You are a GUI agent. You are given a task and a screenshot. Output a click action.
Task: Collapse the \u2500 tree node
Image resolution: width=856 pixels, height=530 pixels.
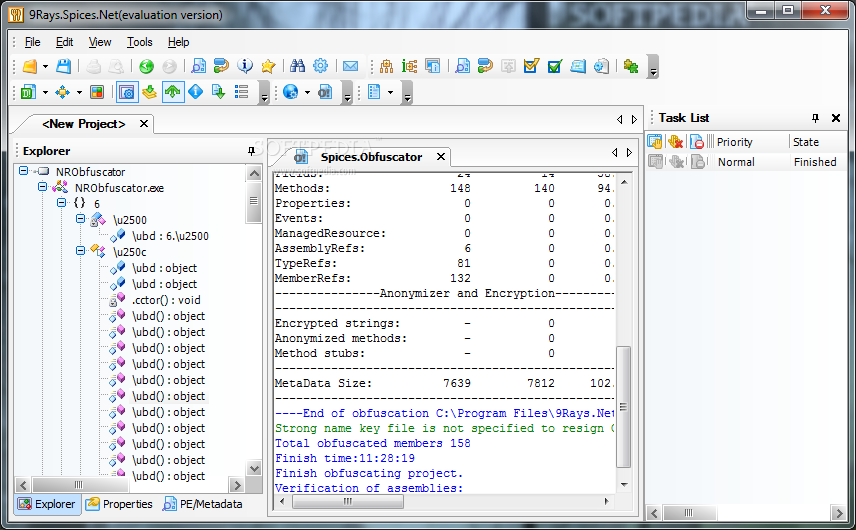click(x=80, y=218)
